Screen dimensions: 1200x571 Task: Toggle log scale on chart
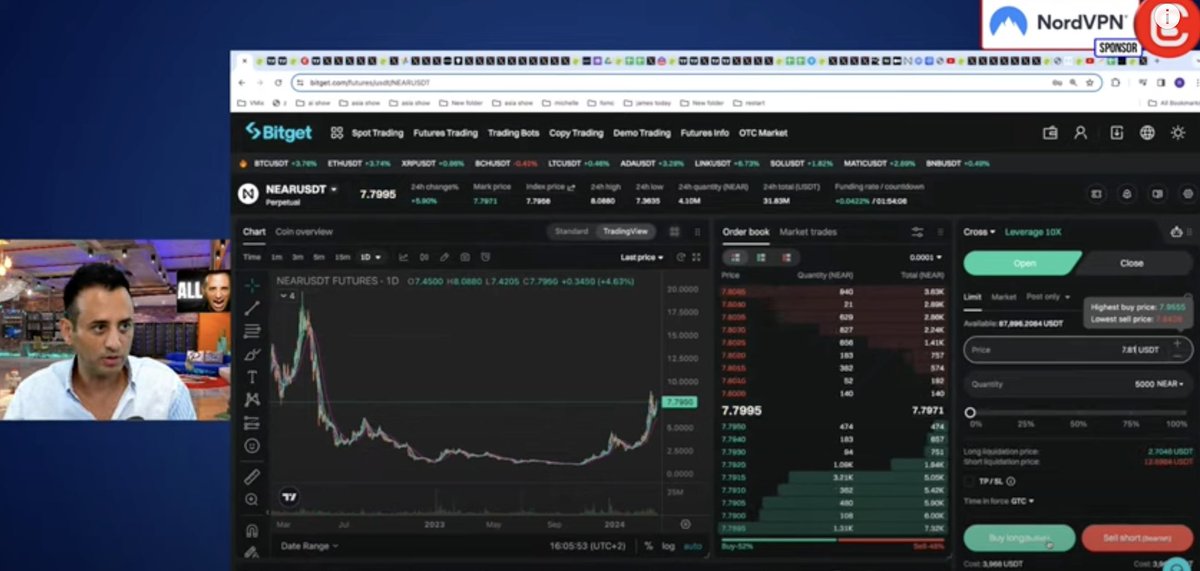tap(668, 546)
